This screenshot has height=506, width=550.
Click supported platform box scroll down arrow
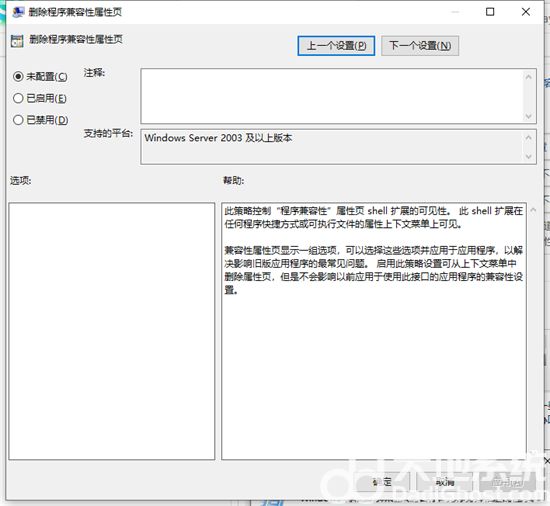click(x=529, y=156)
